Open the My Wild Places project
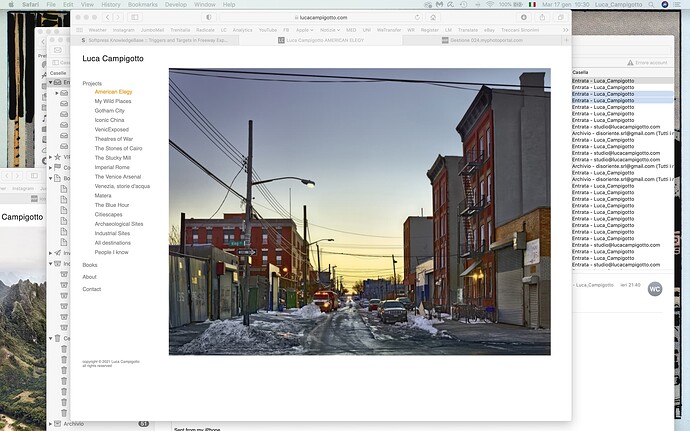Screen dimensions: 690x431 (x=113, y=101)
